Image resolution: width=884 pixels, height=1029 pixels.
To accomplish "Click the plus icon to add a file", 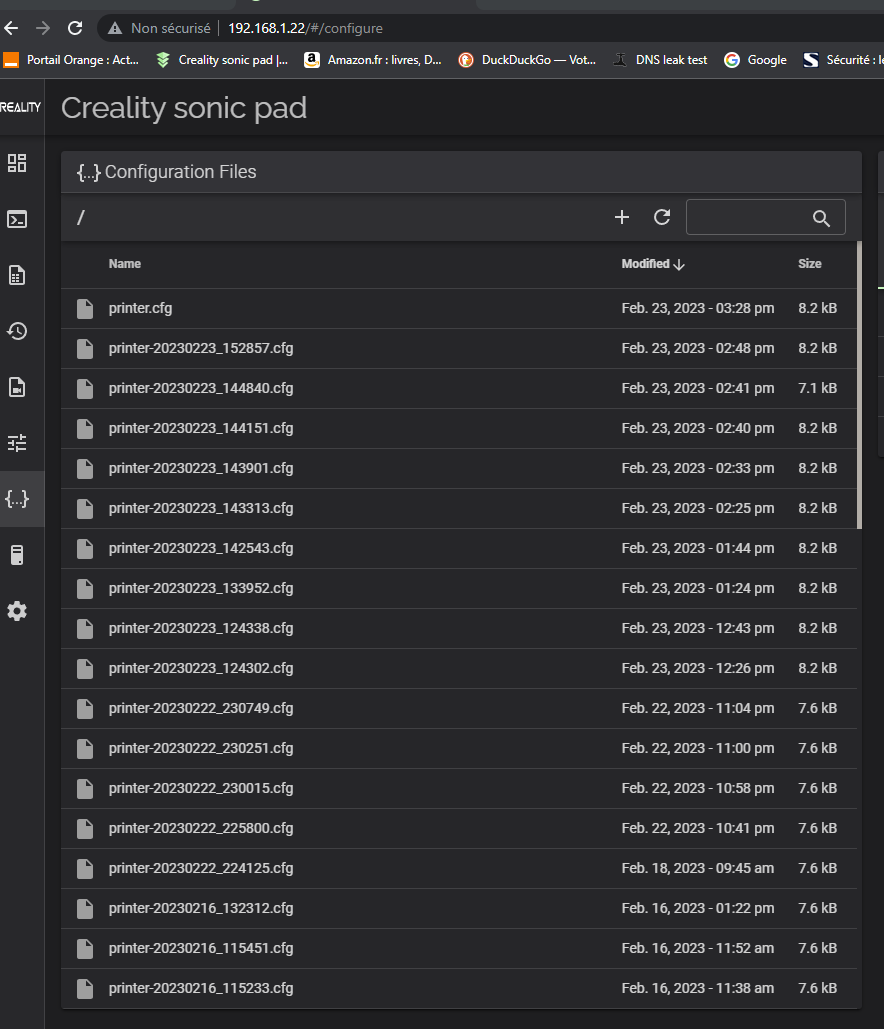I will [x=621, y=217].
